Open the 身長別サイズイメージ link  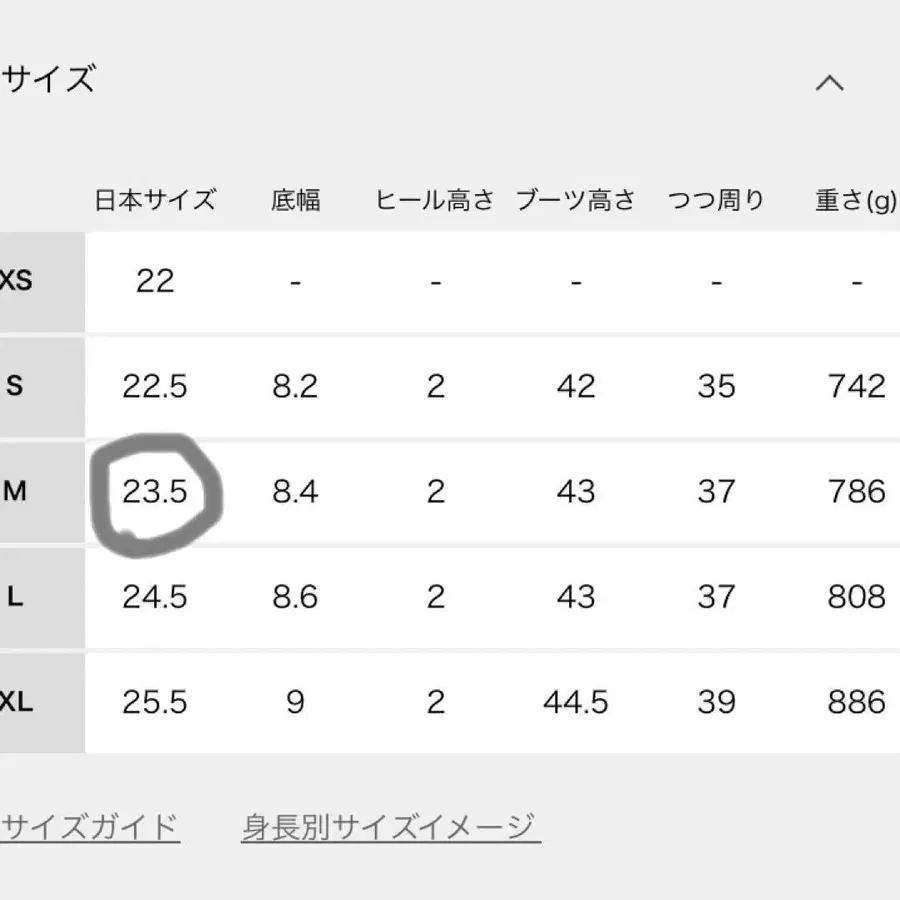click(390, 828)
